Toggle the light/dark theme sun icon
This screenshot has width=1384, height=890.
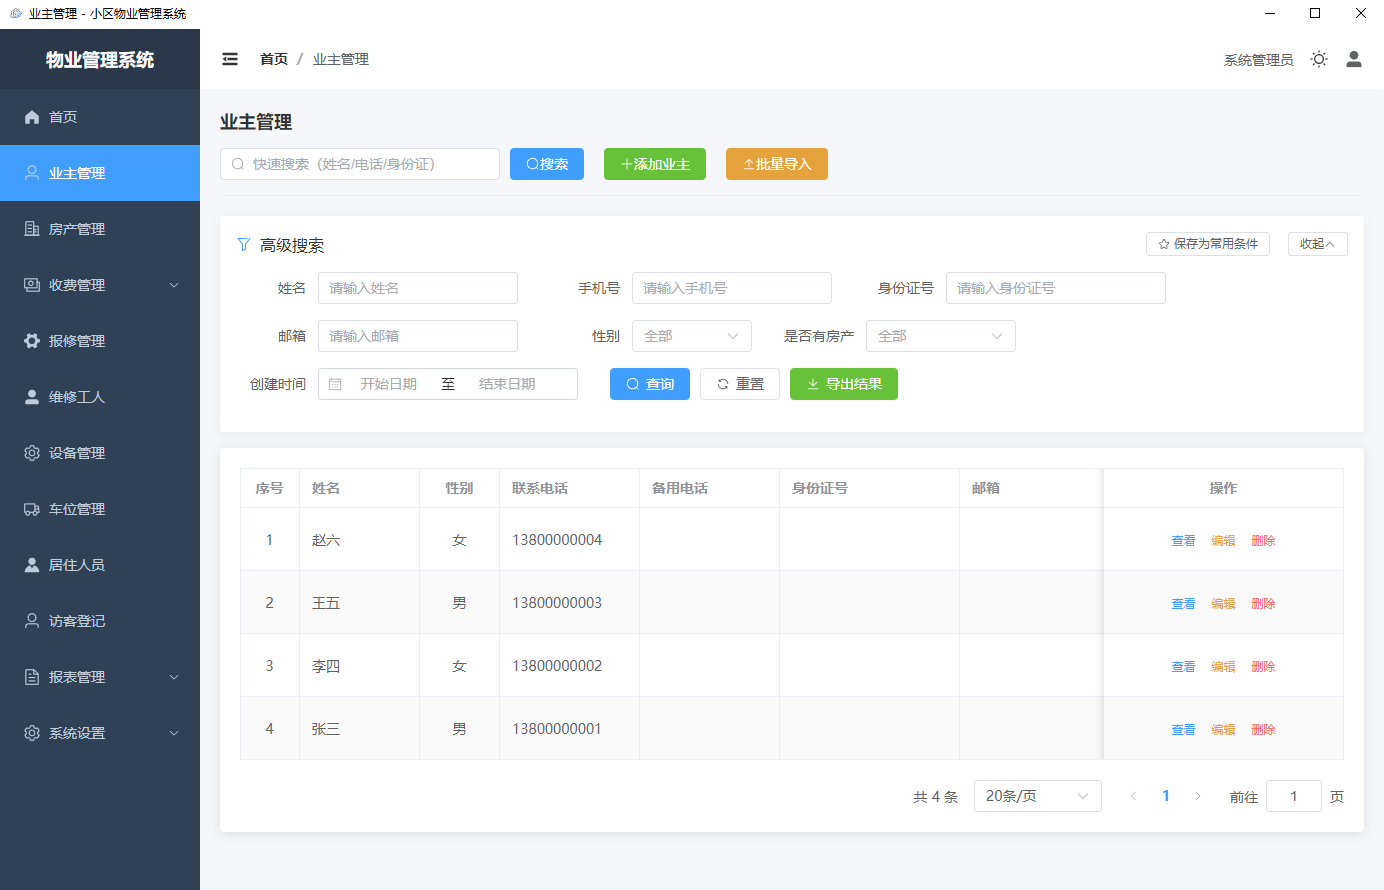click(x=1319, y=59)
